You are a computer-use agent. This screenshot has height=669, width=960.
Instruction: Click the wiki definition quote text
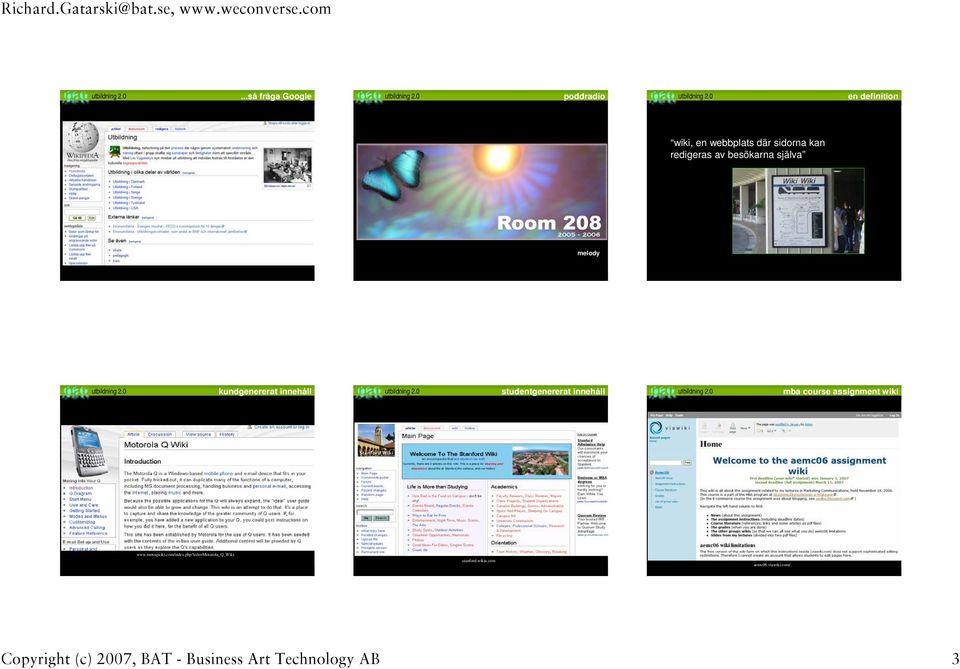point(748,149)
